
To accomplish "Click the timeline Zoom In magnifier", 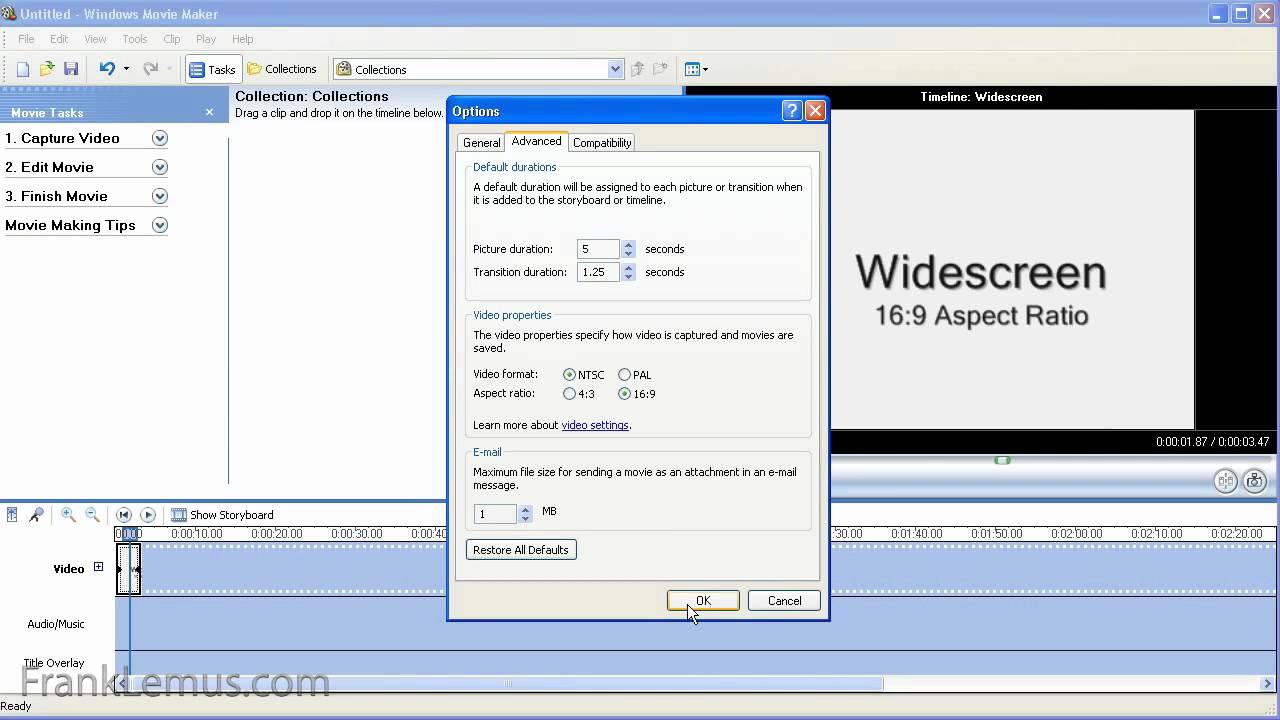I will click(68, 515).
